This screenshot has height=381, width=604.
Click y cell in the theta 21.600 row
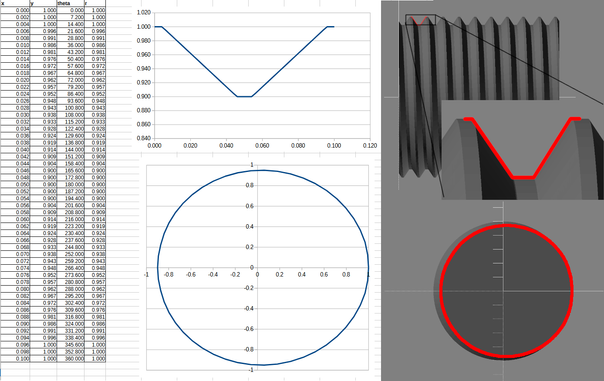44,31
